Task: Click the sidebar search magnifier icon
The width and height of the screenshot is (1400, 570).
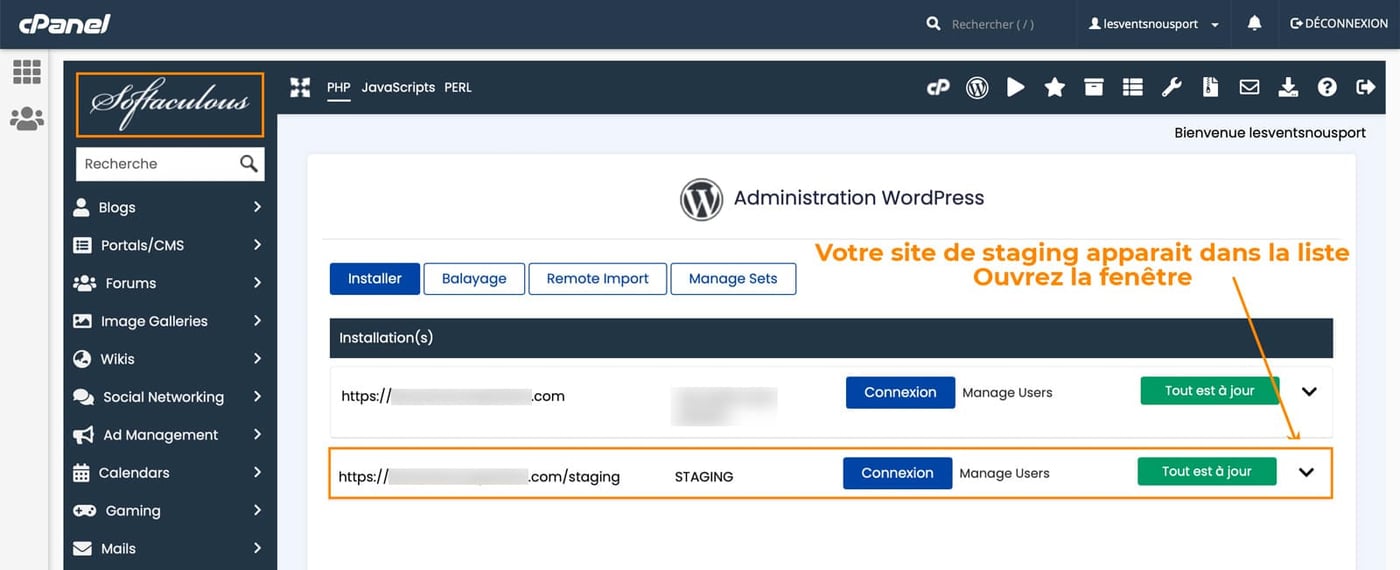Action: [x=249, y=164]
